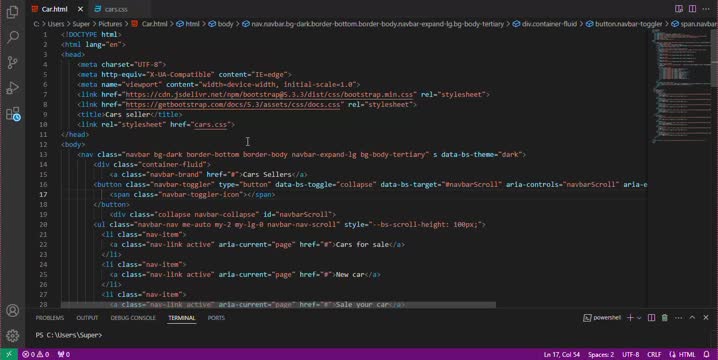This screenshot has width=718, height=360.
Task: Split the editor to the right
Action: pyautogui.click(x=692, y=9)
